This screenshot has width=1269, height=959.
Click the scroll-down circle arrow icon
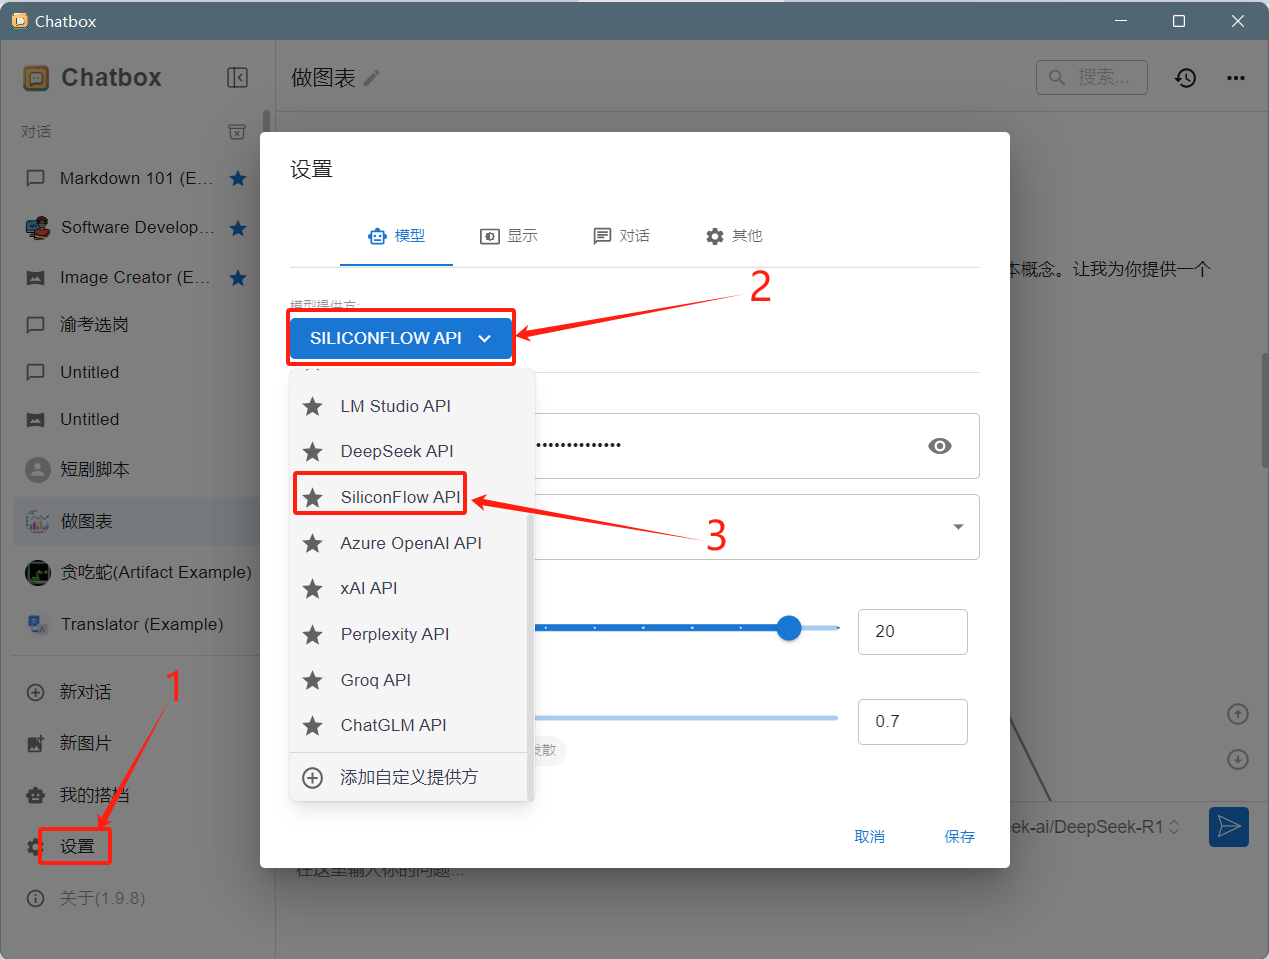point(1238,759)
